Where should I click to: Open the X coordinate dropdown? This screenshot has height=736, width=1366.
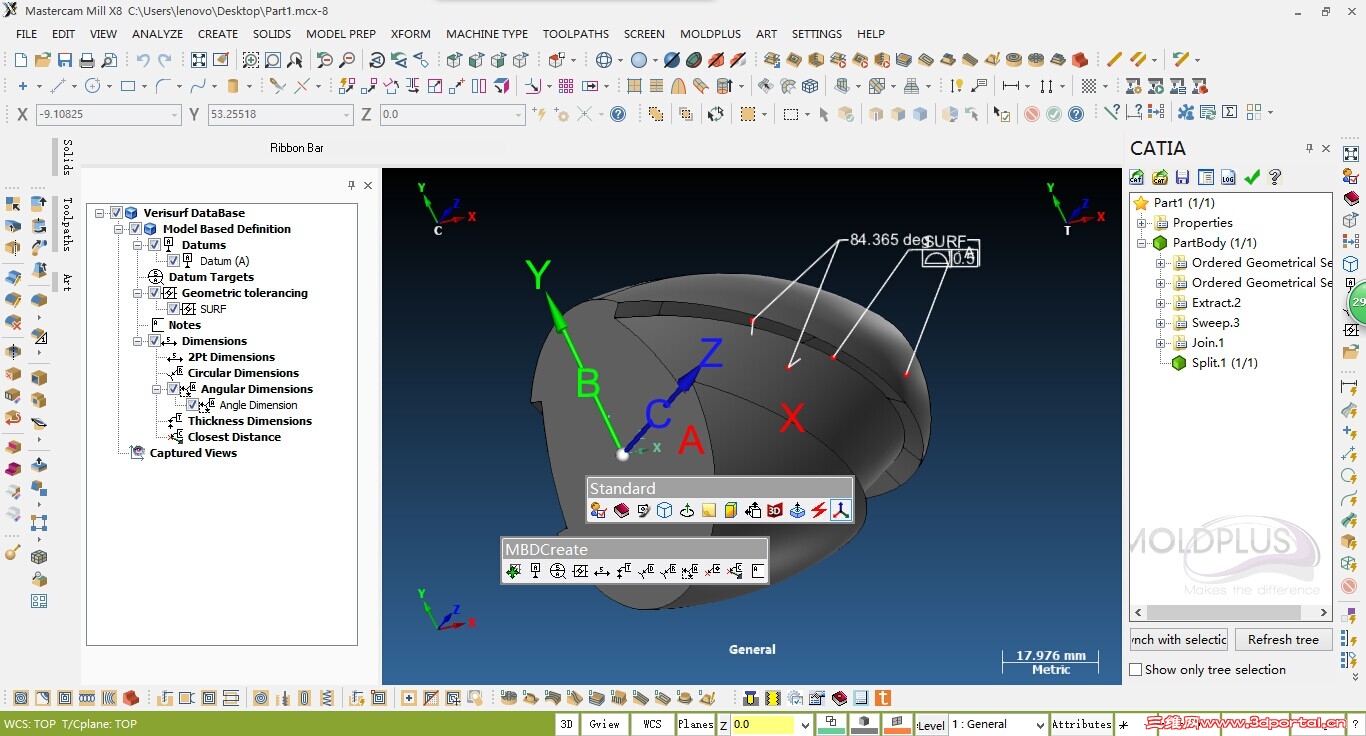176,115
